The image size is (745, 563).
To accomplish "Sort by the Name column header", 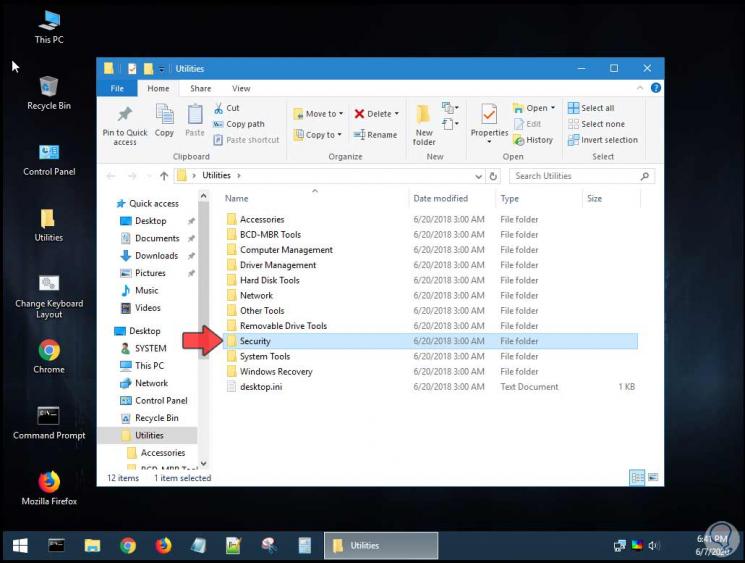I will click(x=236, y=199).
